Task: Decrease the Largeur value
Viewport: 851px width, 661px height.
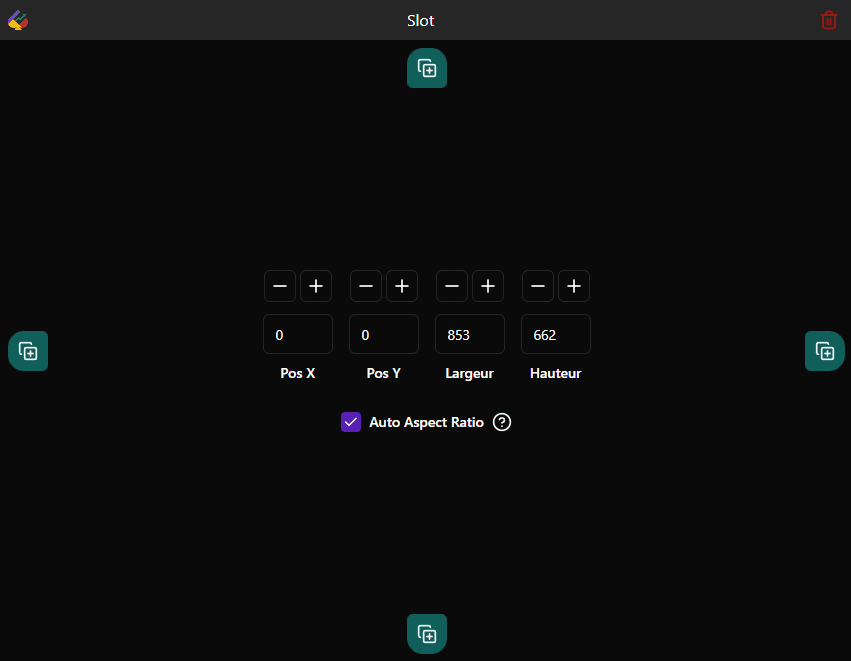Action: click(452, 286)
